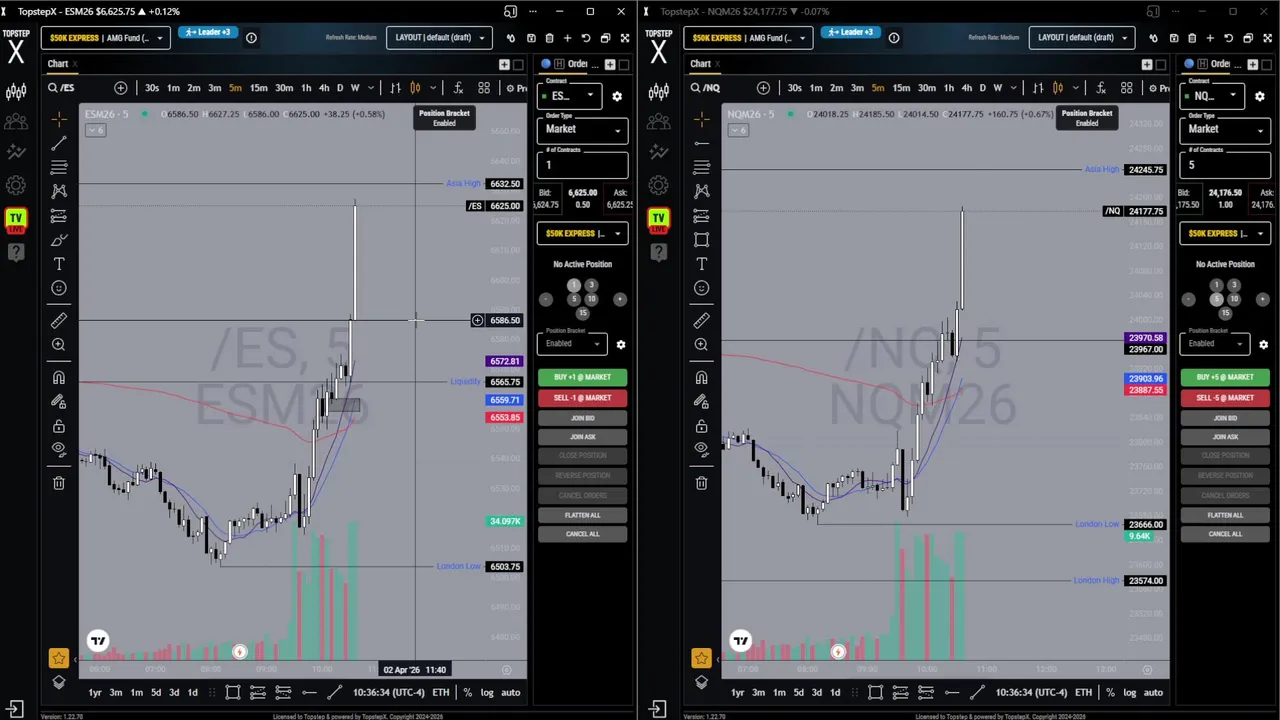Select the brush tool in ES chart
The height and width of the screenshot is (720, 1280).
tap(59, 240)
